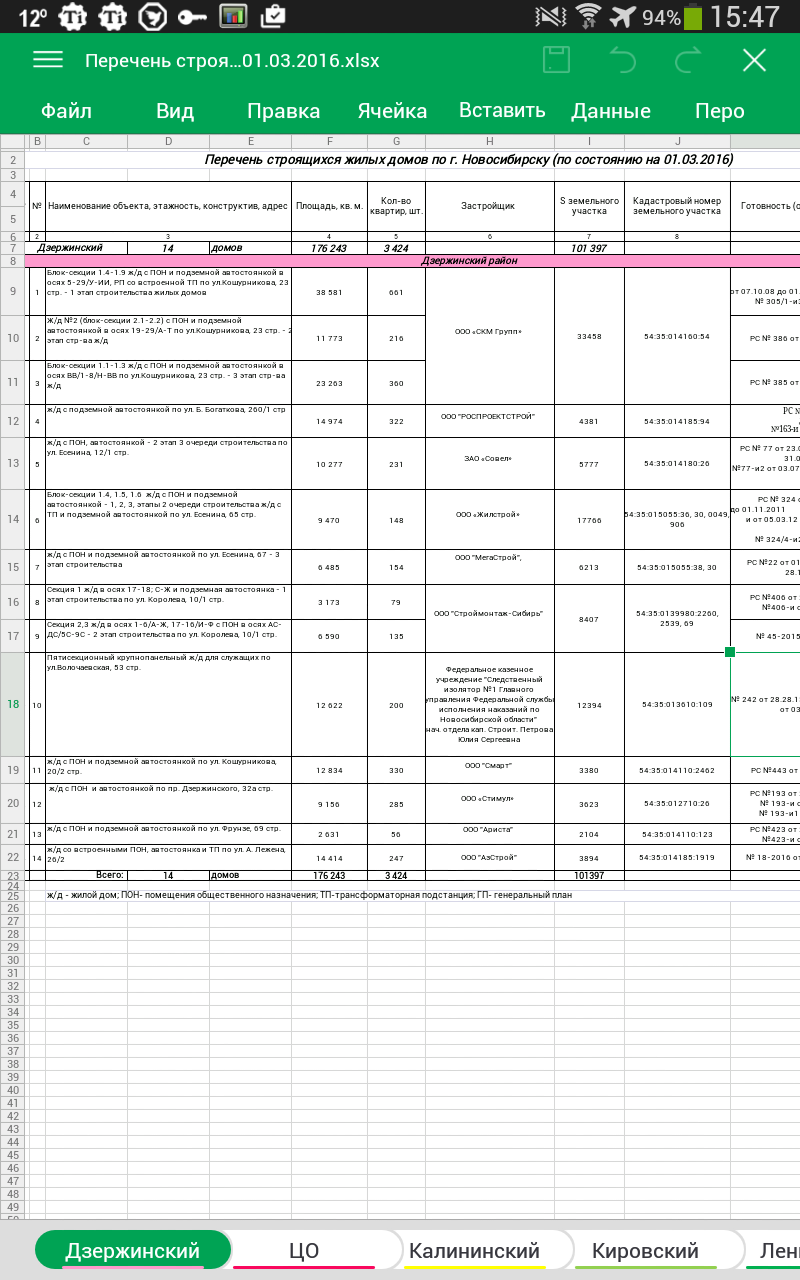800x1280 pixels.
Task: Open the Правка menu
Action: 284,111
